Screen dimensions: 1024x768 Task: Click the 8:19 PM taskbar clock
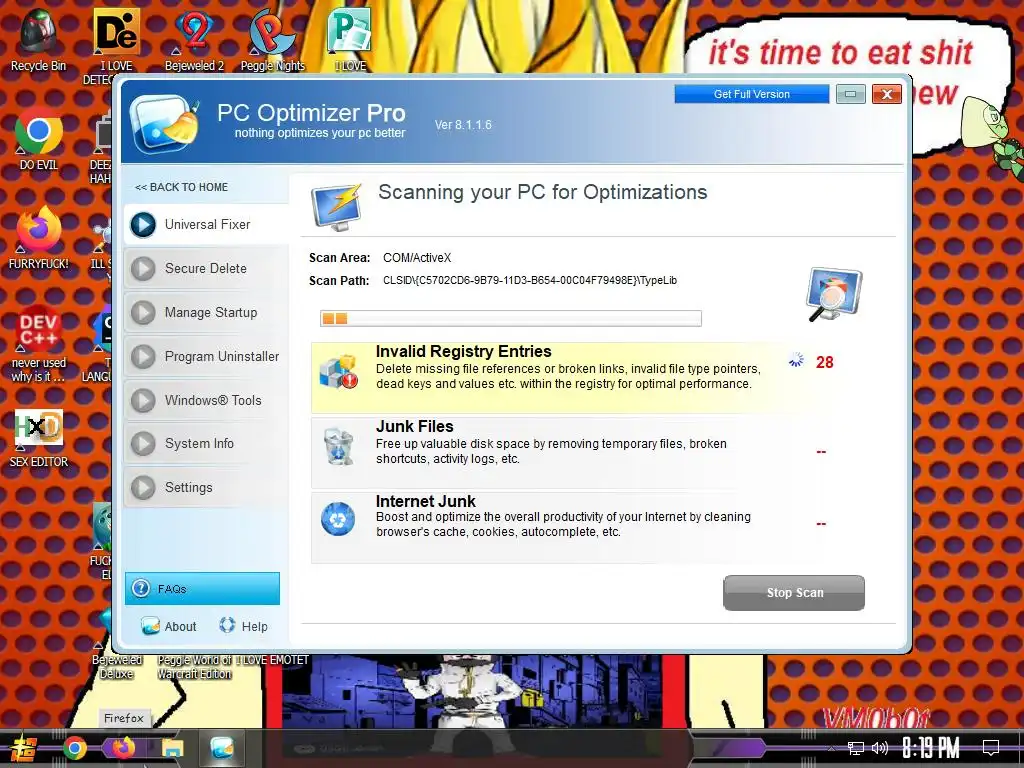(930, 748)
